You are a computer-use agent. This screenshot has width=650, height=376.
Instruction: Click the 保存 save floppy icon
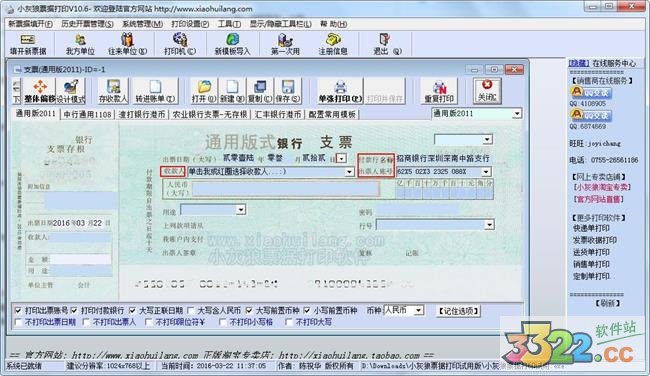[x=287, y=91]
